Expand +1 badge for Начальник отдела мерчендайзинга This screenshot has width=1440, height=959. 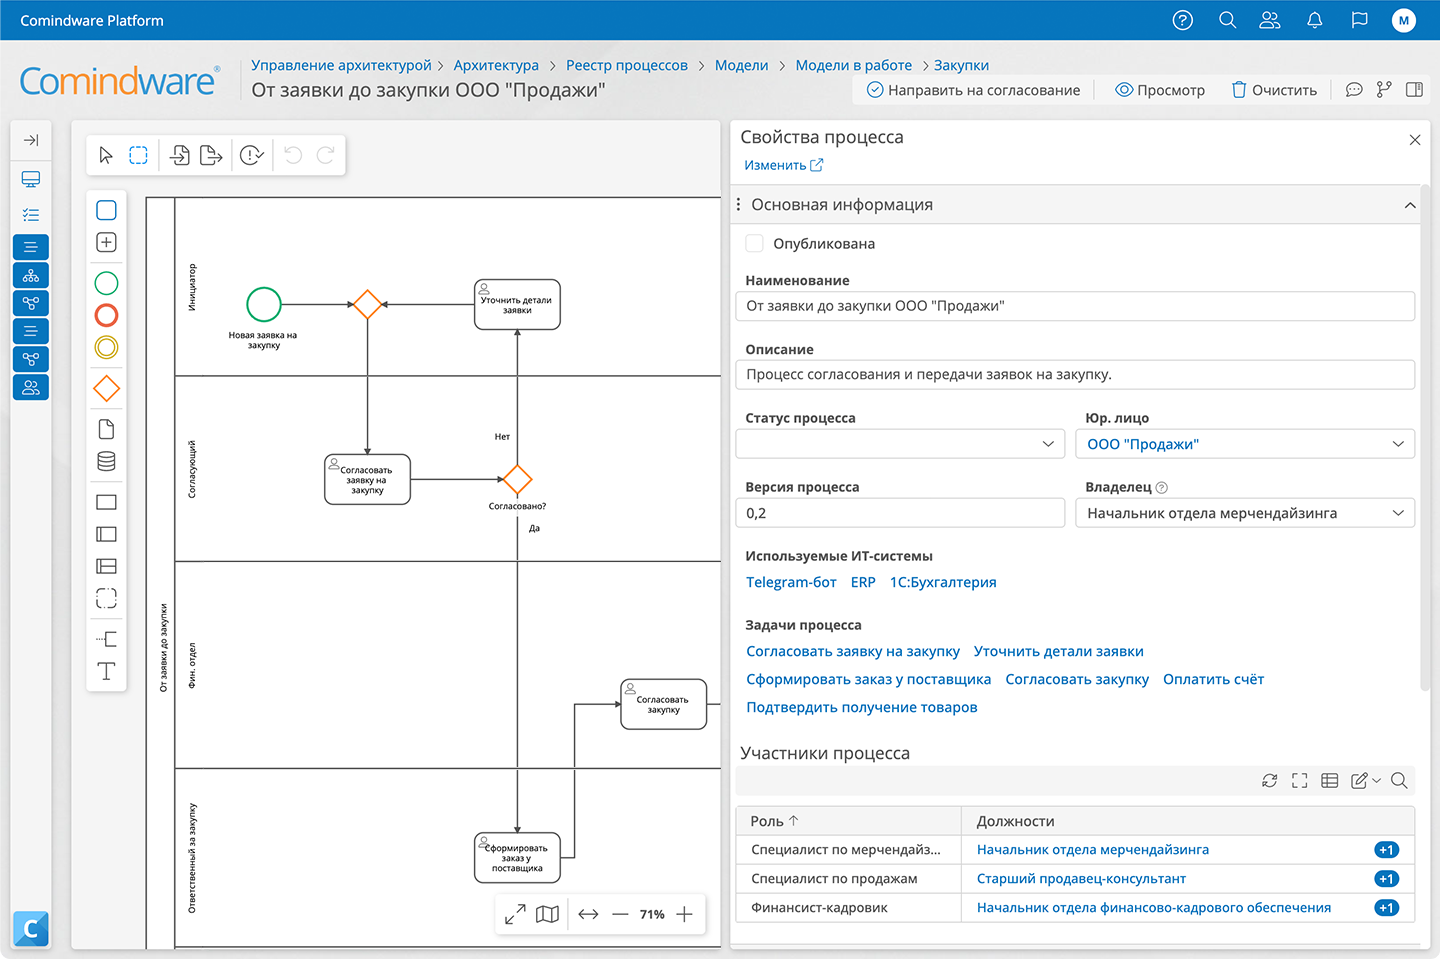pos(1386,850)
